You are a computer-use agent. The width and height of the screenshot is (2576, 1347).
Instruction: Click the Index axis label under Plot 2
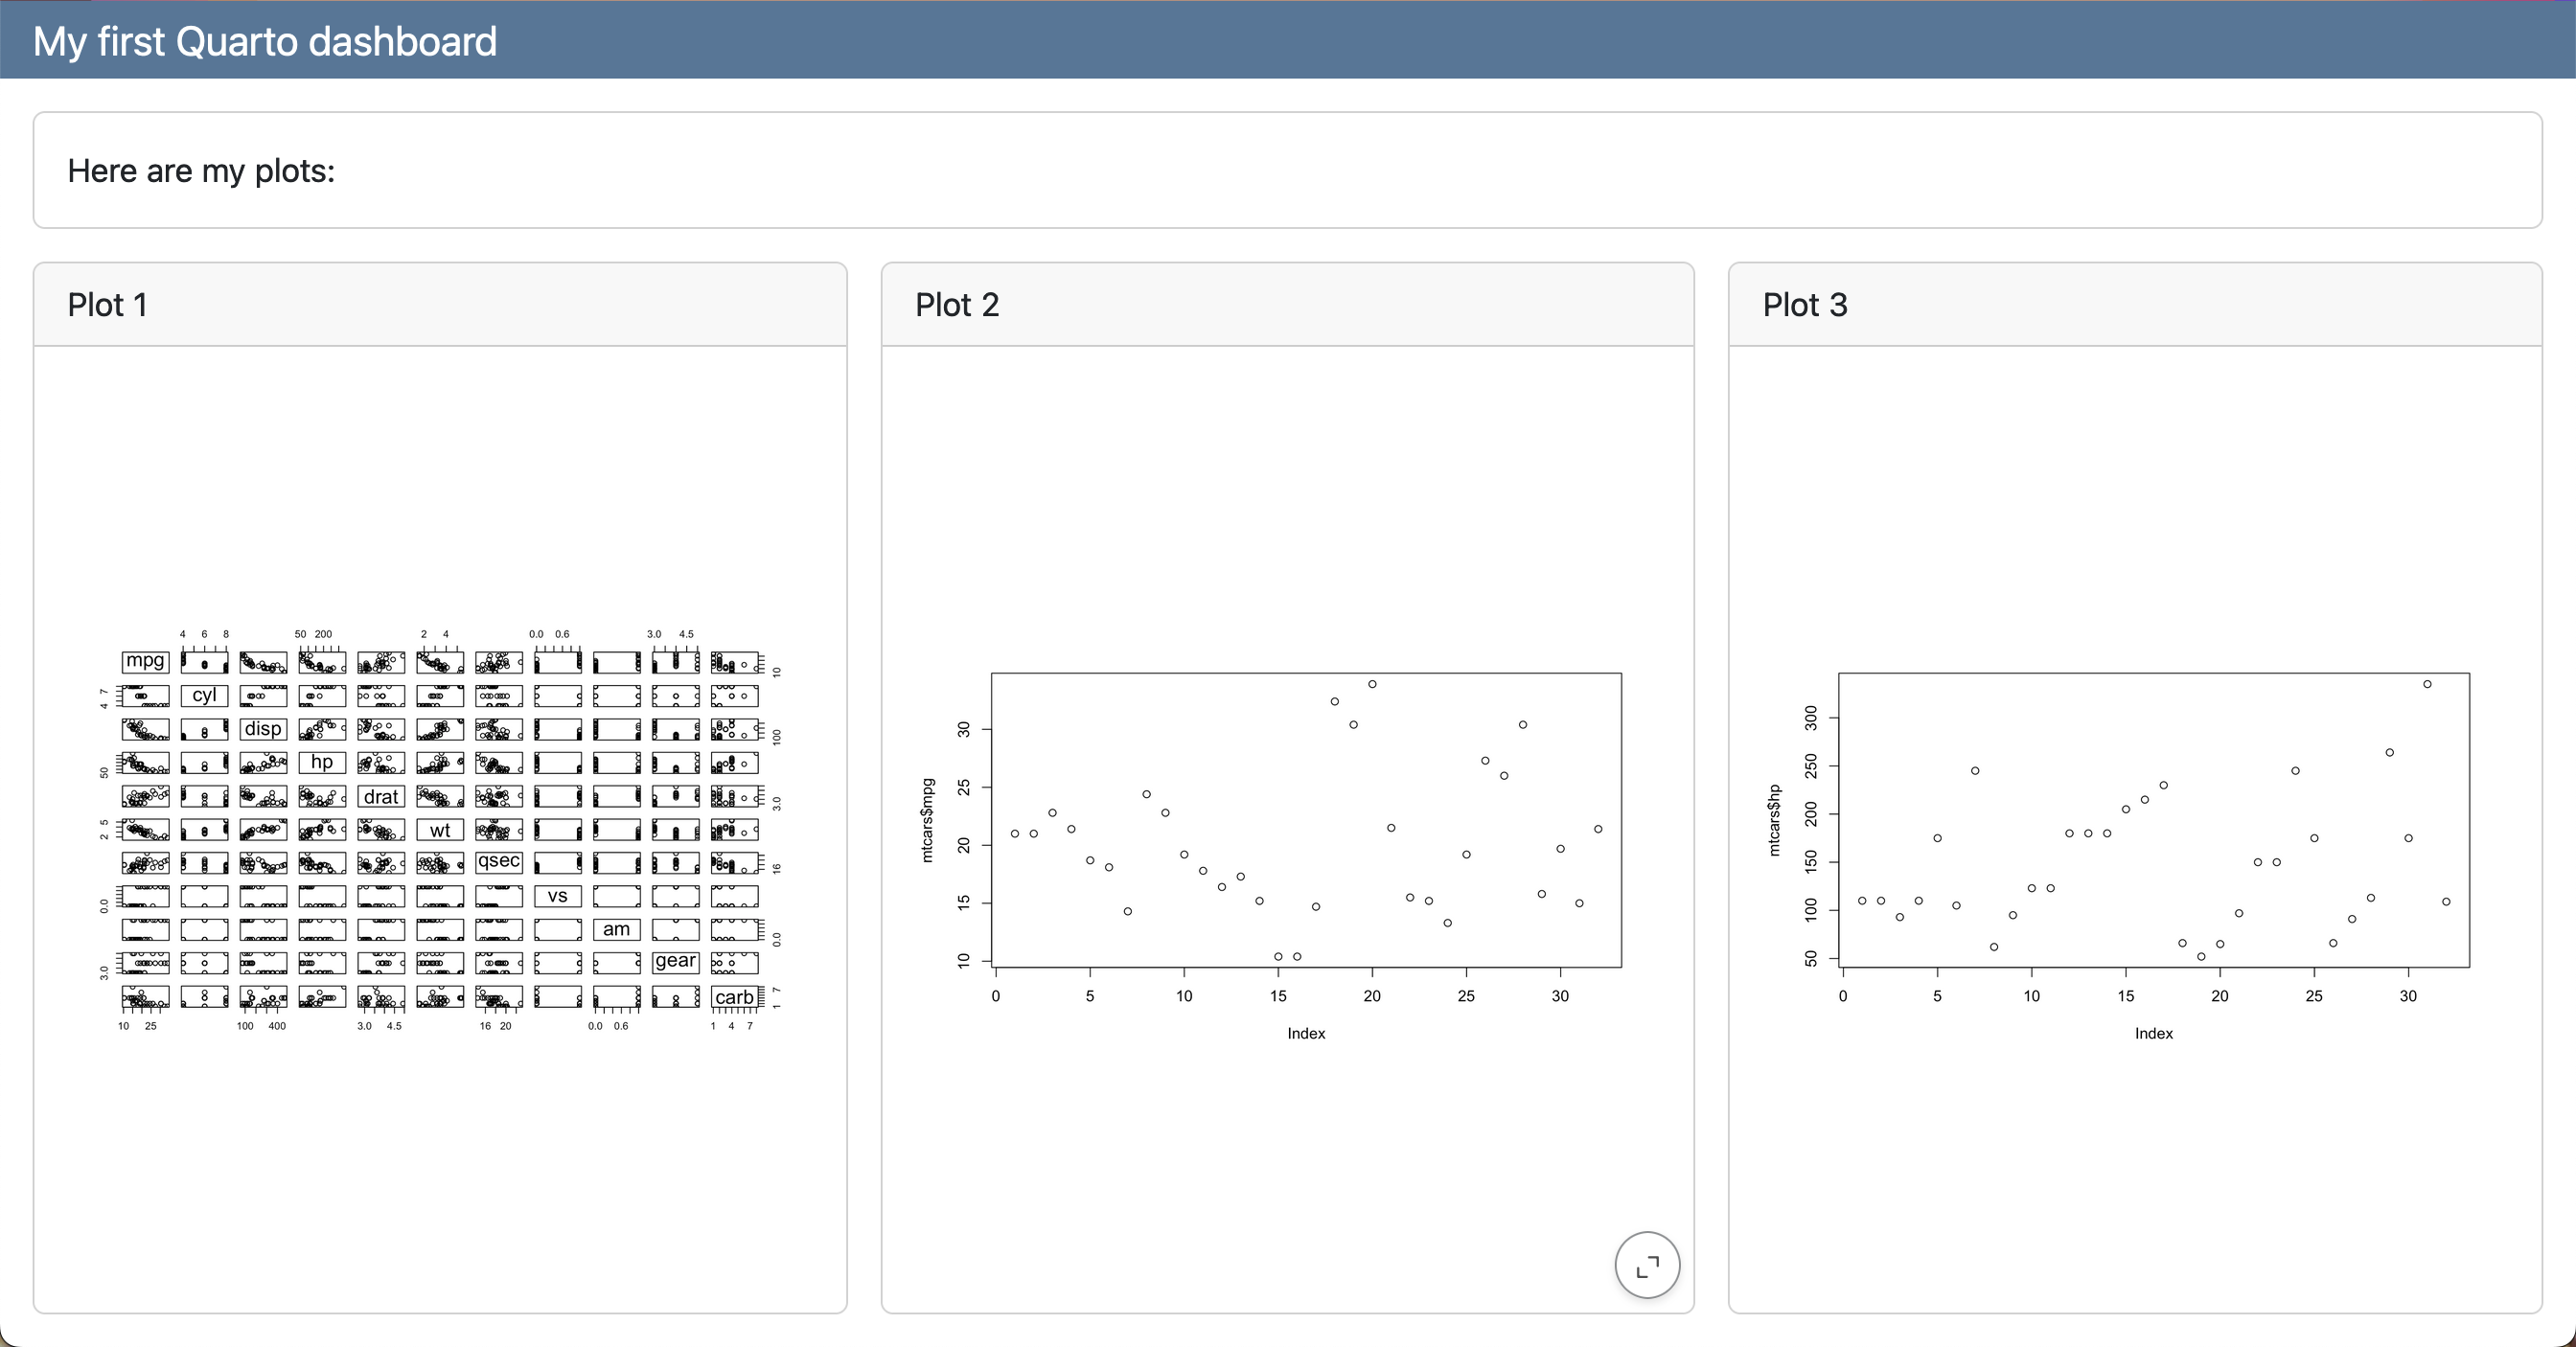click(x=1305, y=1033)
